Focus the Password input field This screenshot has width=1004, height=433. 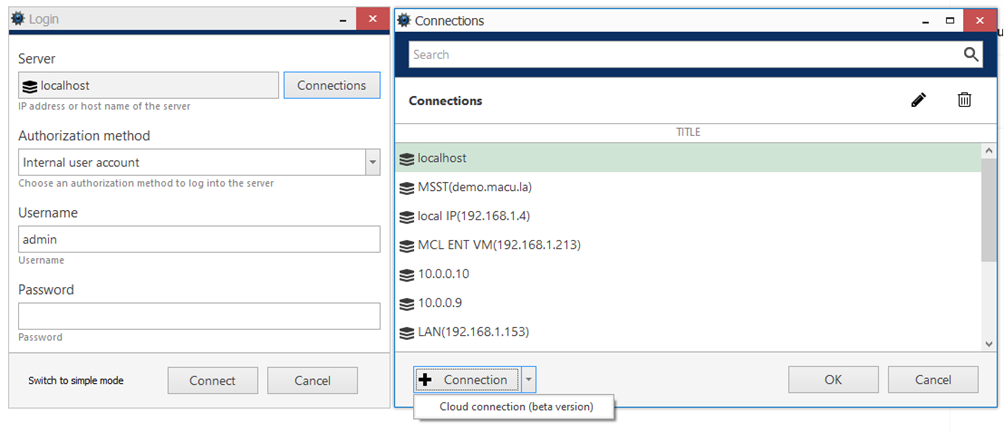199,316
